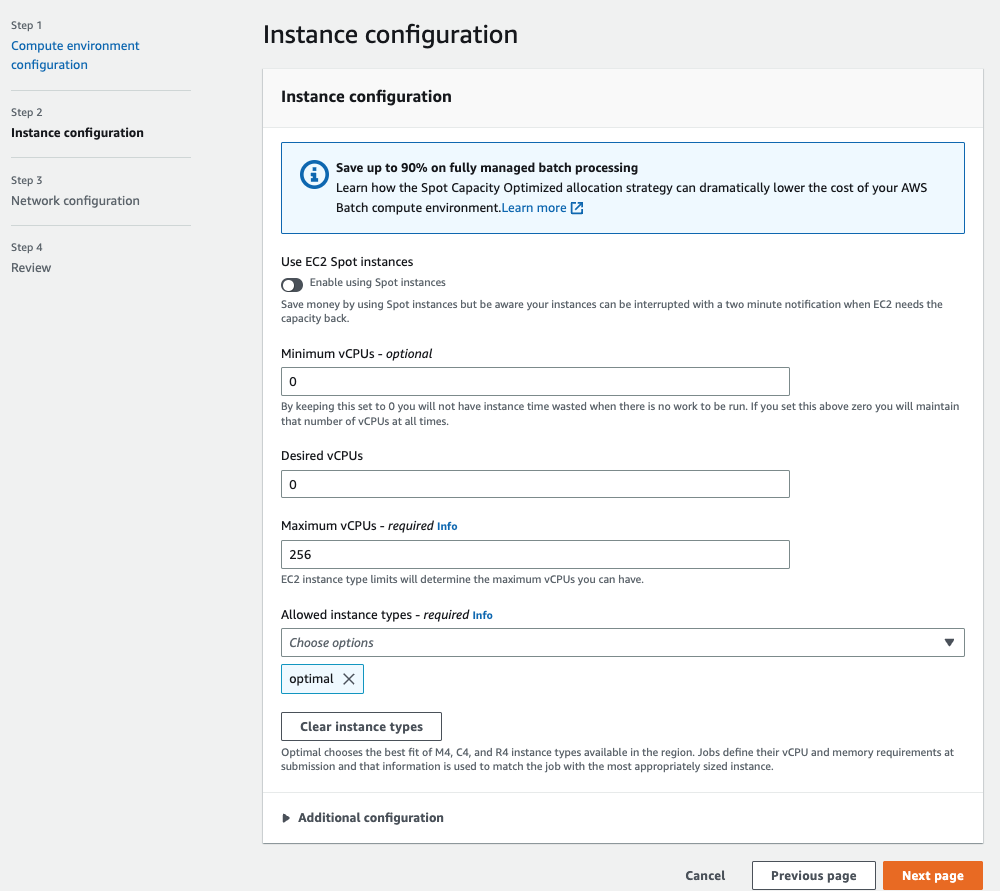Select Network configuration step in sidebar
This screenshot has width=1000, height=891.
(x=75, y=201)
